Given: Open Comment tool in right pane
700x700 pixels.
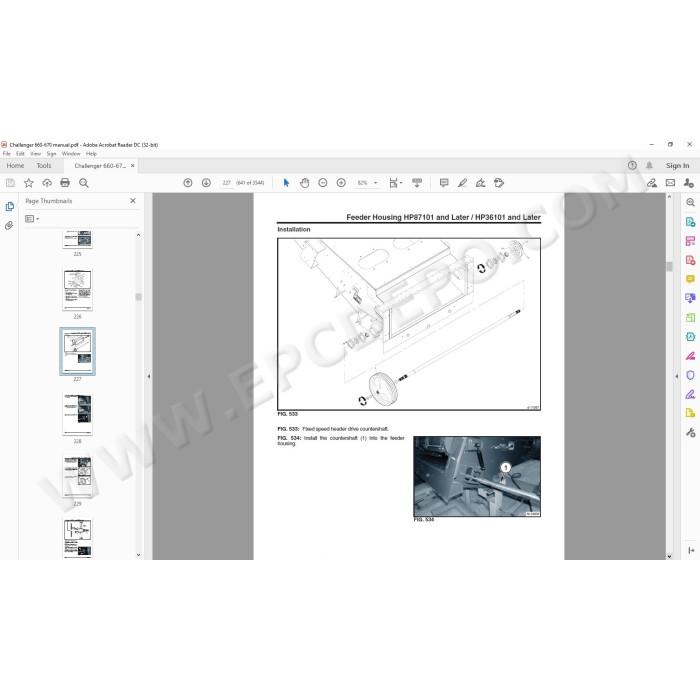Looking at the screenshot, I should click(x=690, y=279).
